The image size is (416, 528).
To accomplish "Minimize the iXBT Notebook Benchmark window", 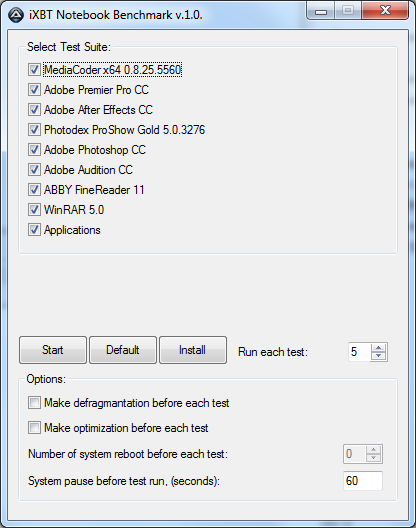I will click(321, 11).
